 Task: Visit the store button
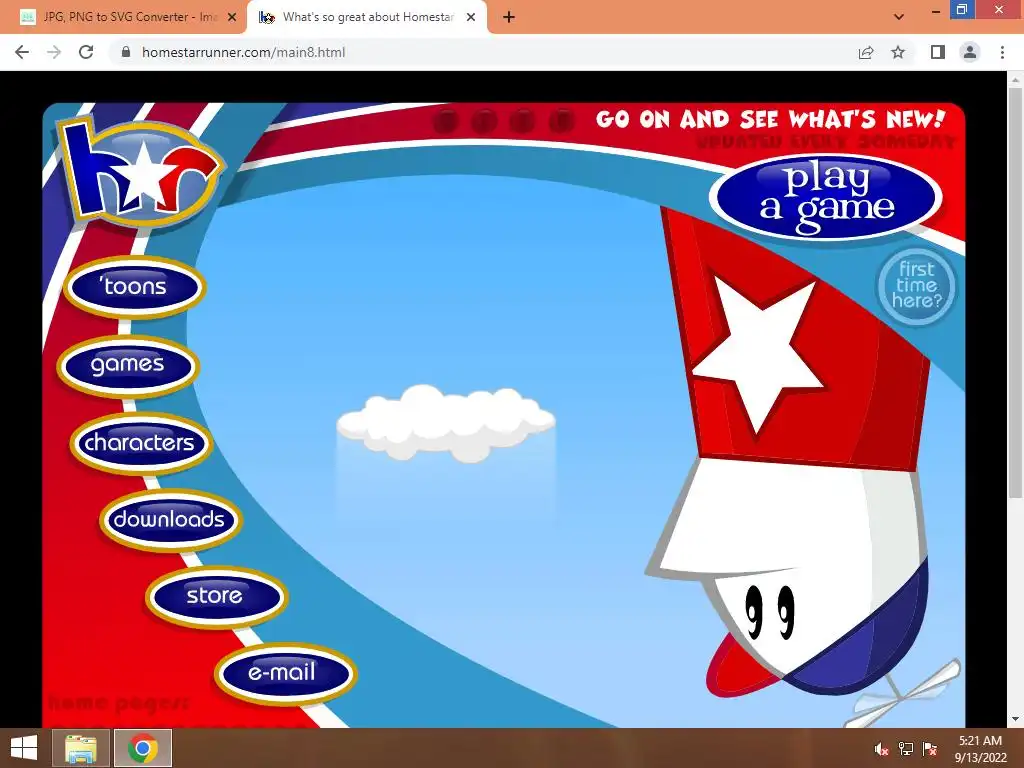point(216,596)
